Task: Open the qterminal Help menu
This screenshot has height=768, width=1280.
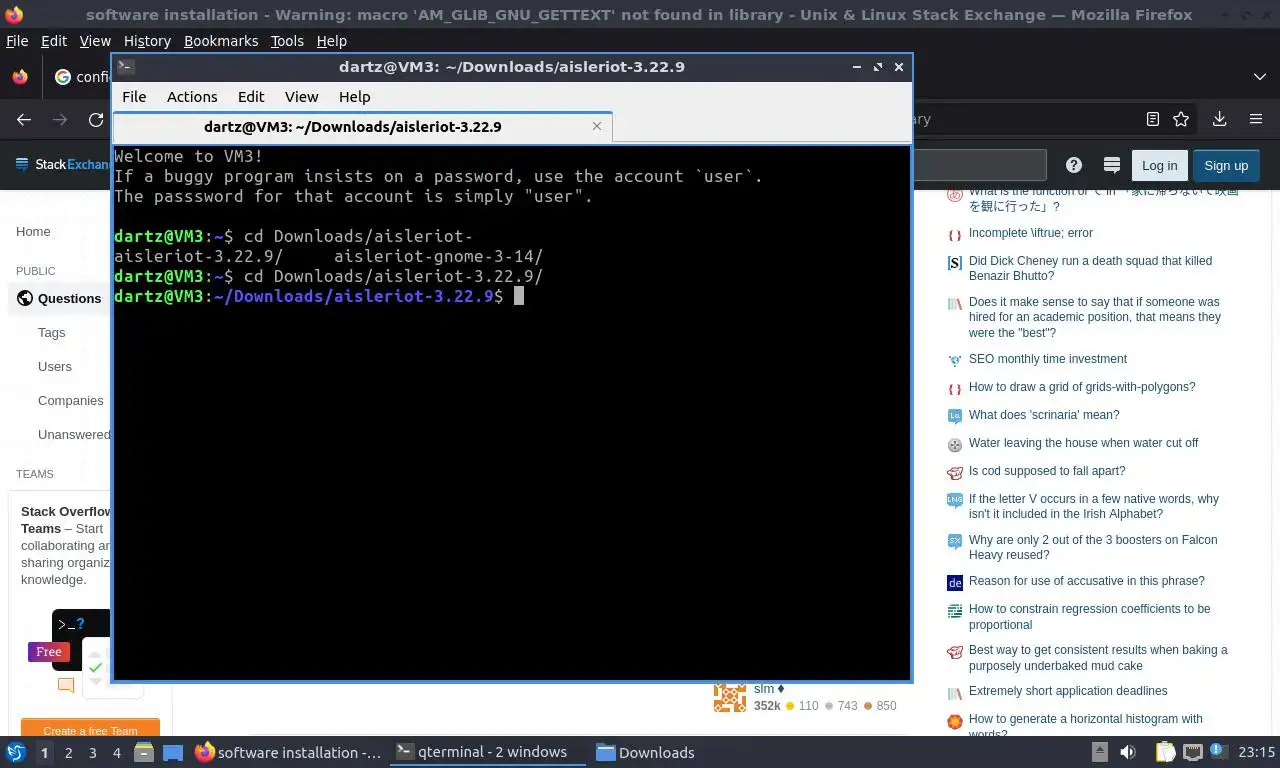Action: [354, 97]
